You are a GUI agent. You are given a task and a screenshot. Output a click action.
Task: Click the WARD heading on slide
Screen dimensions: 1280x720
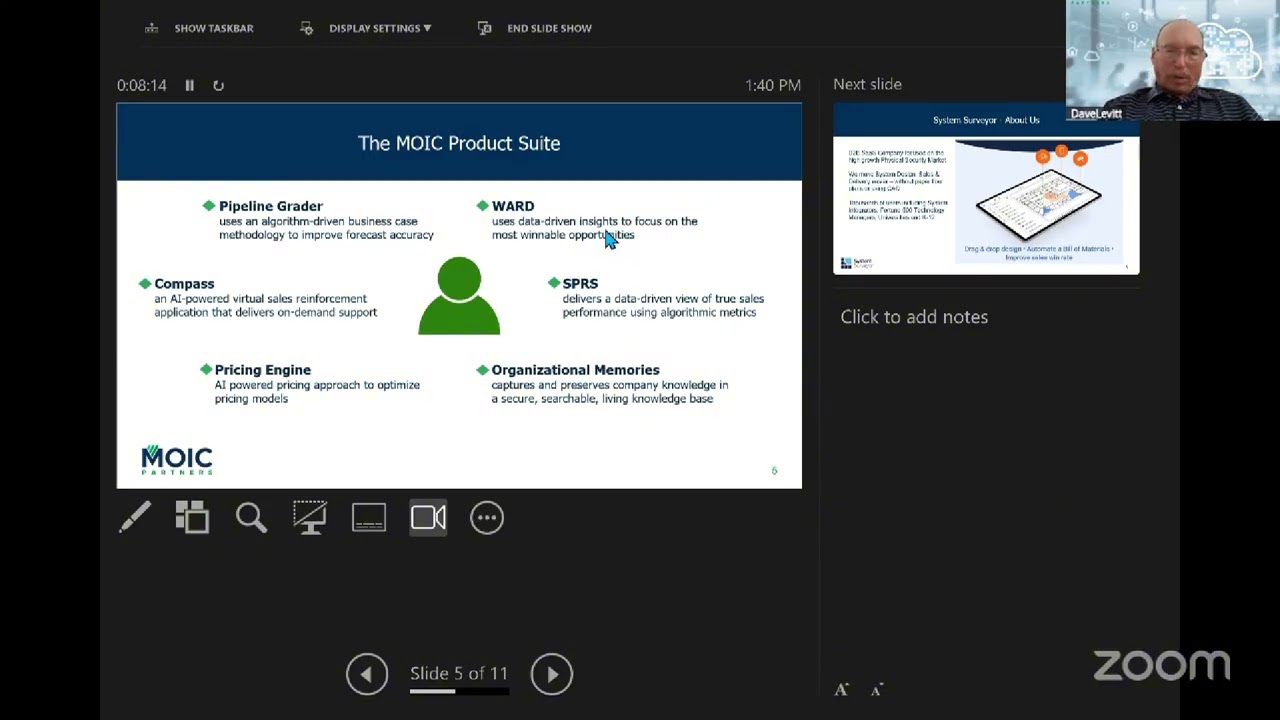513,206
